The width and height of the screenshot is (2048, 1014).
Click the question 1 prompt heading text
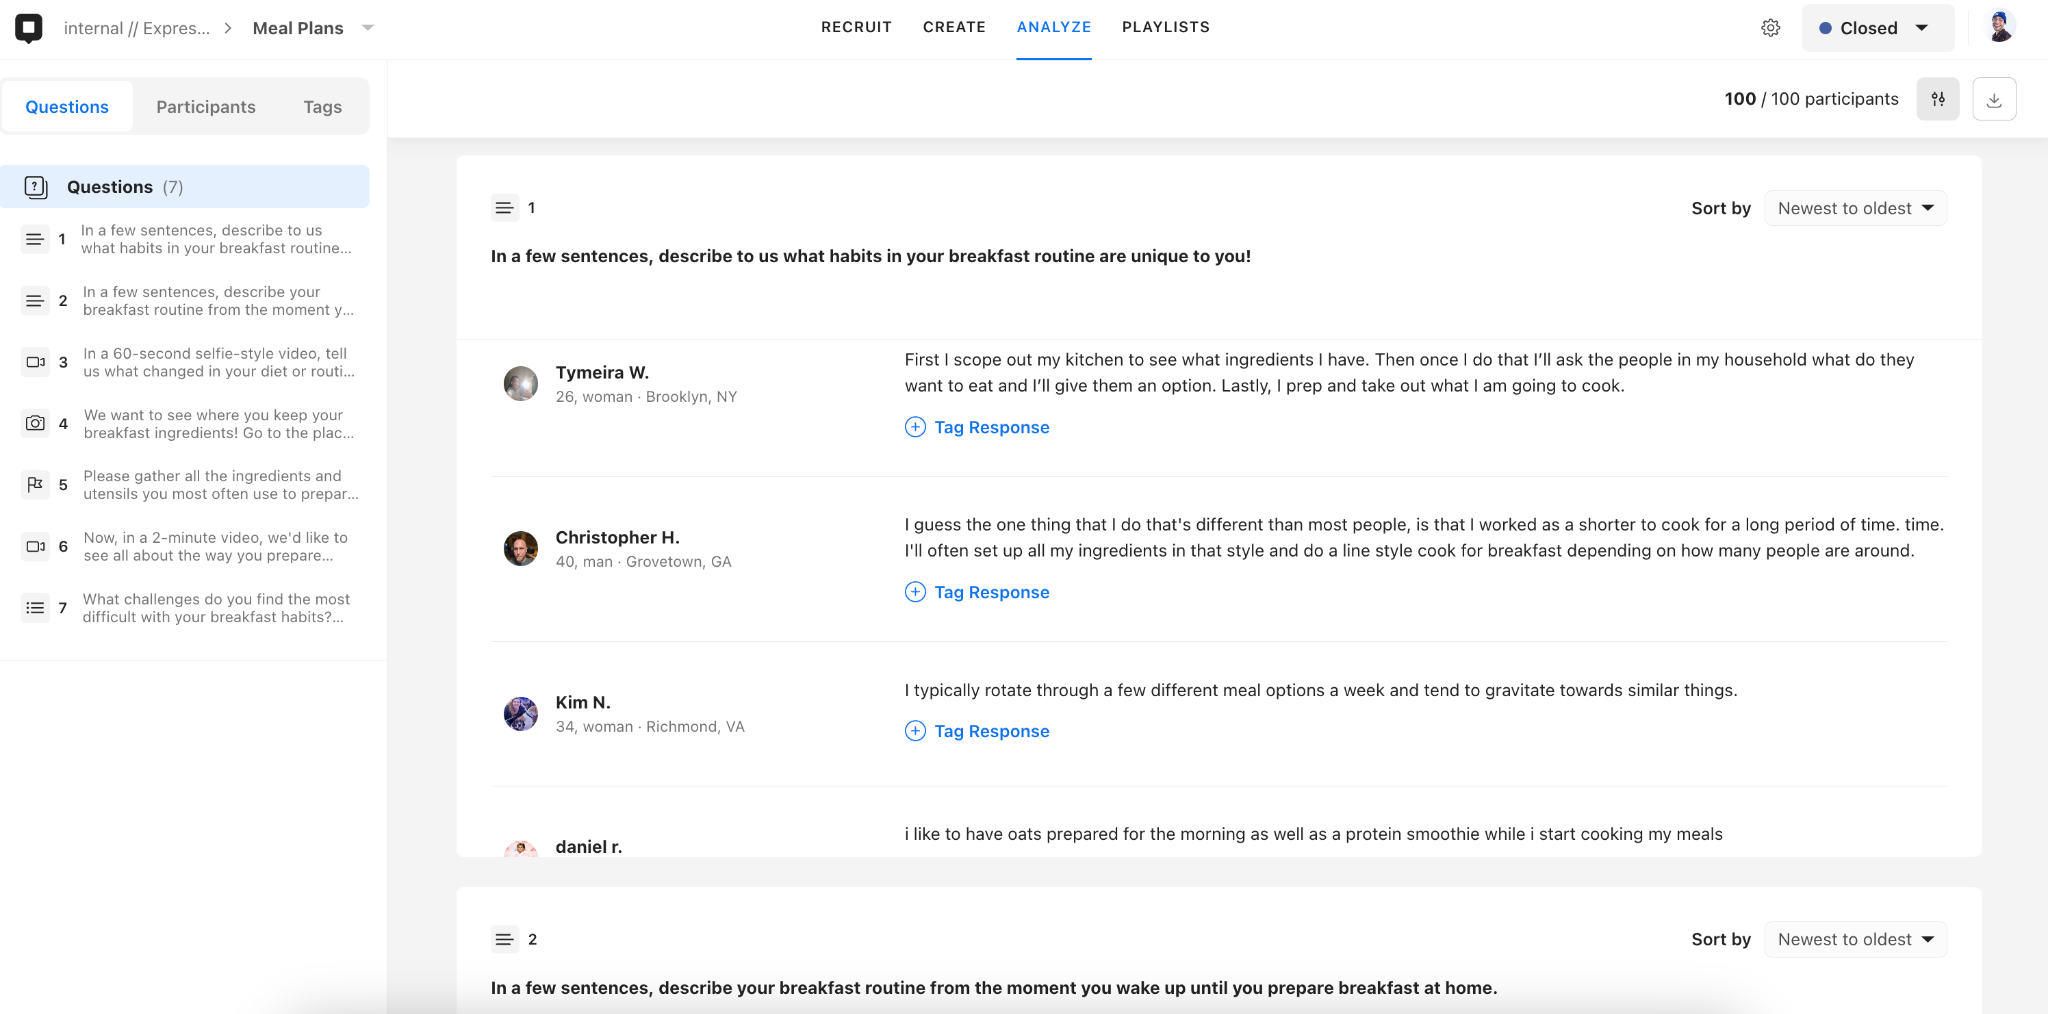click(870, 256)
